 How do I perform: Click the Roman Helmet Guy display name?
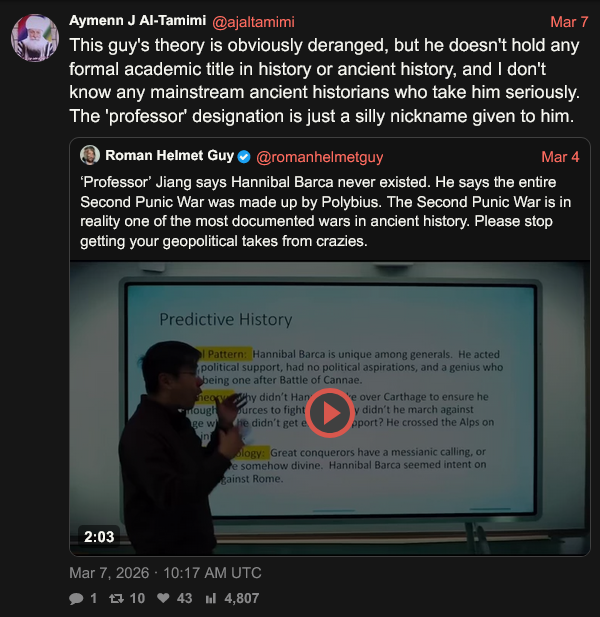click(170, 155)
